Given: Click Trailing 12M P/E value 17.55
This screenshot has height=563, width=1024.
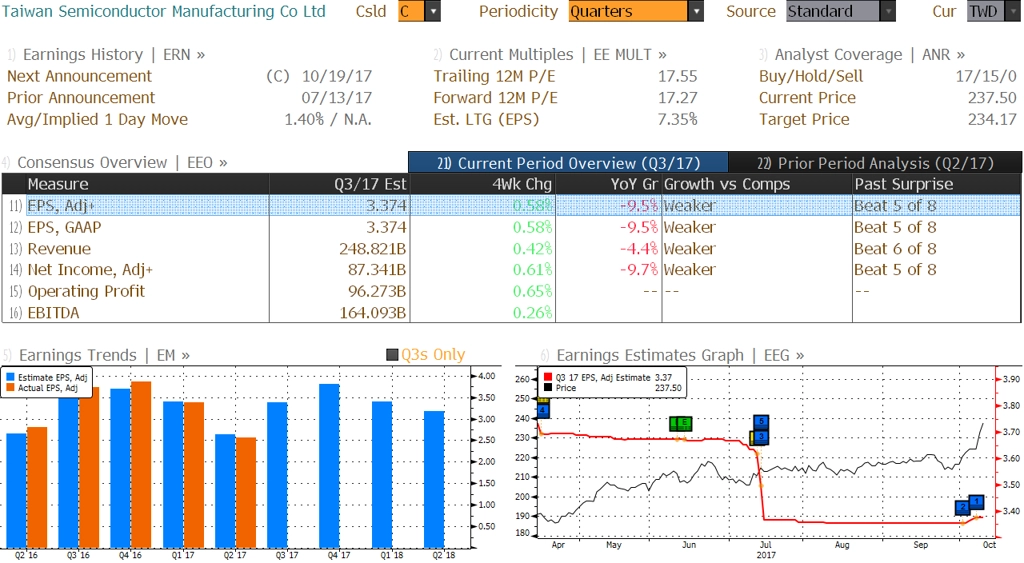Looking at the screenshot, I should [x=677, y=76].
